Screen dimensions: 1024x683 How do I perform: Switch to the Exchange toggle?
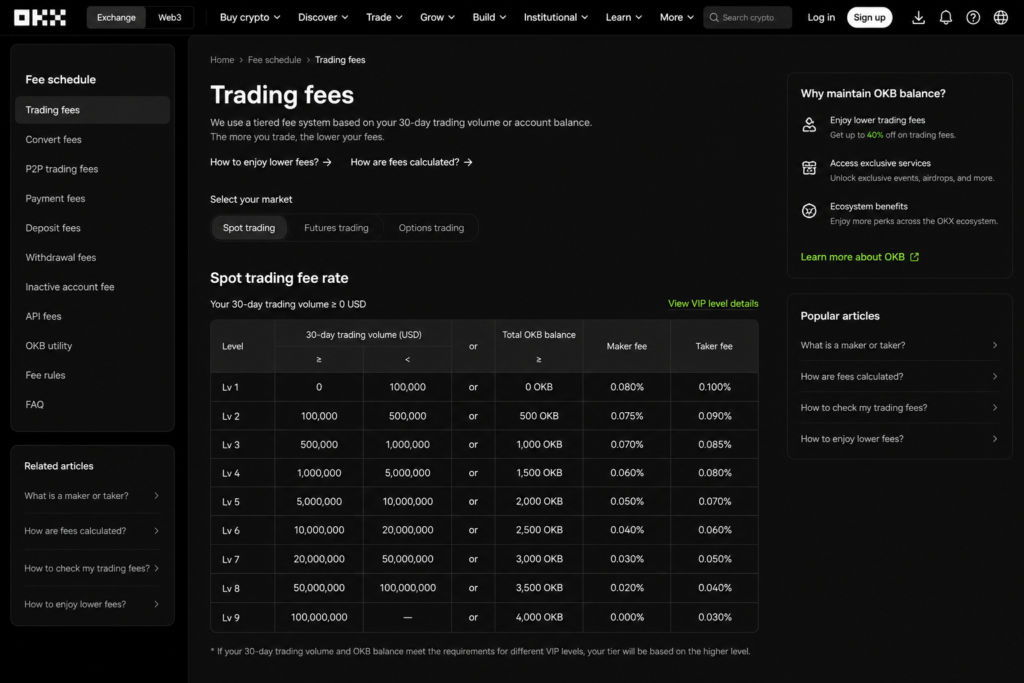(116, 18)
